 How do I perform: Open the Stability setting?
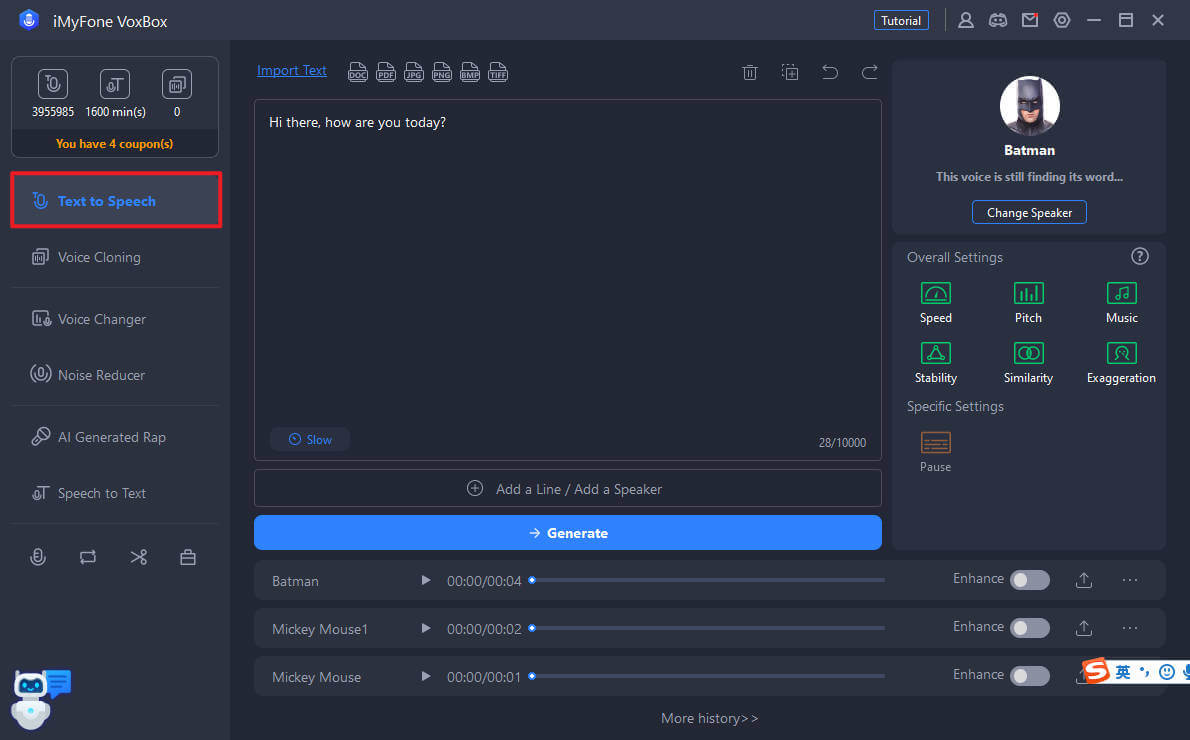click(935, 354)
